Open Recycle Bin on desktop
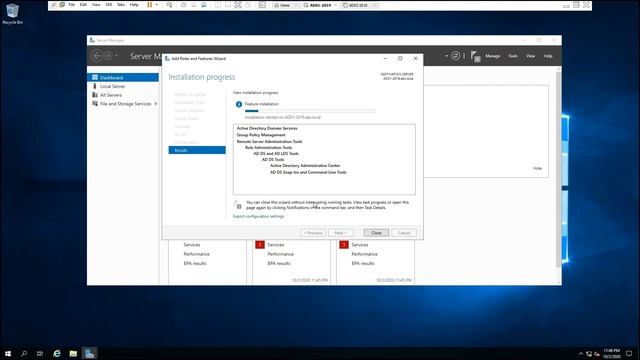 (x=12, y=14)
